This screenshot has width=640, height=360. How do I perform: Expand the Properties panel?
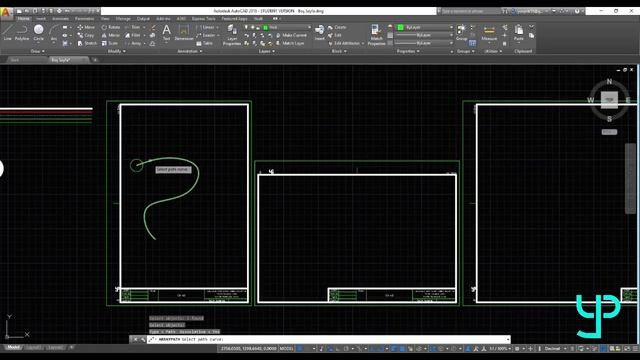(x=408, y=51)
